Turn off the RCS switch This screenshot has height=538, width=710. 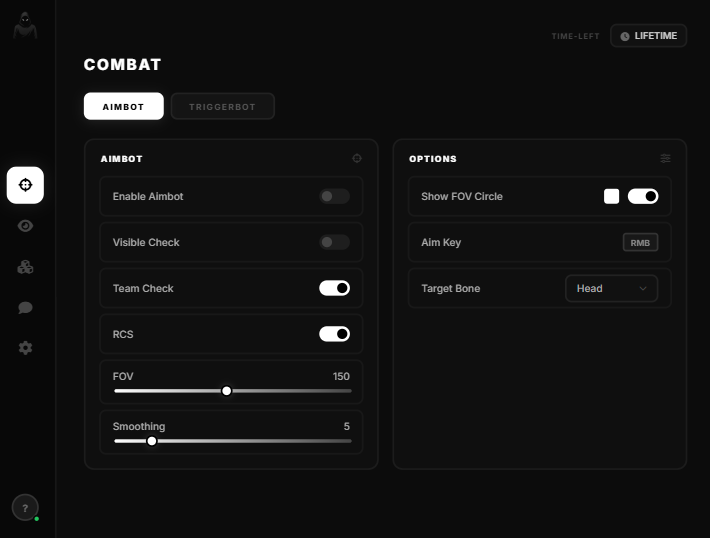(334, 334)
